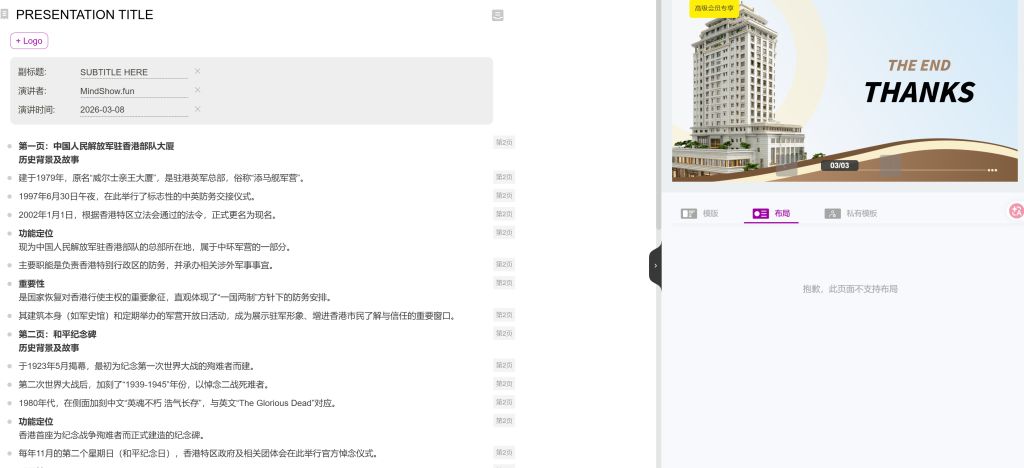Click the line starting 是国家恢复对香港行使主权
The image size is (1024, 468).
tap(175, 297)
